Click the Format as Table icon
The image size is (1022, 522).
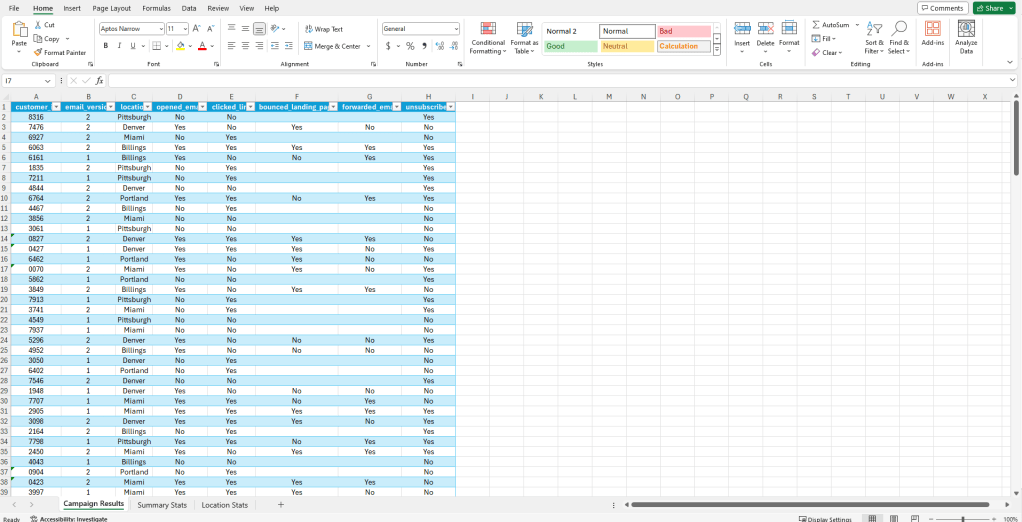pos(524,30)
